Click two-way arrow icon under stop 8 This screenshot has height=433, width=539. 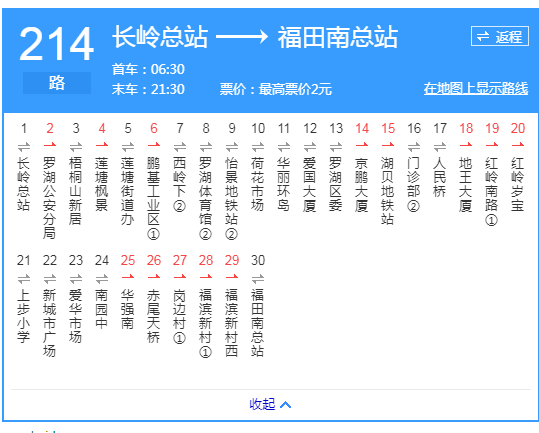tap(206, 147)
